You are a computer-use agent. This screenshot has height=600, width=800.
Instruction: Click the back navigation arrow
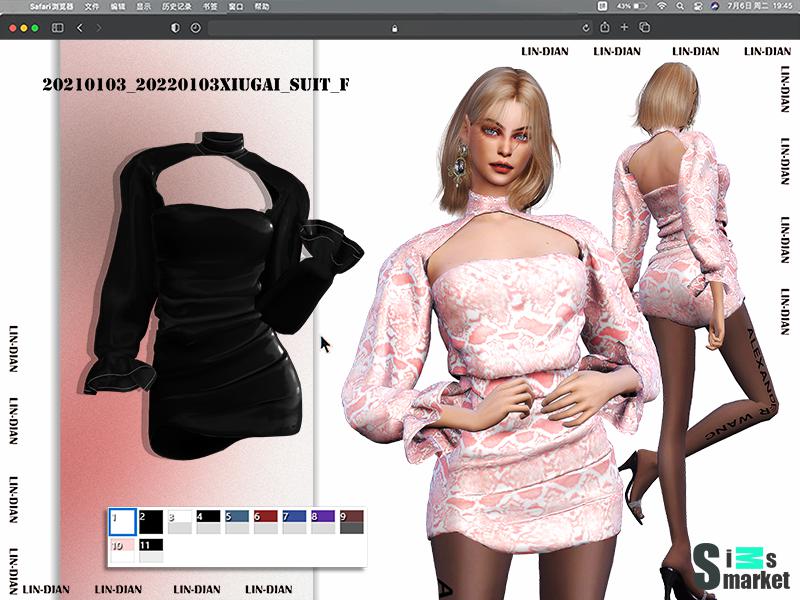point(80,28)
